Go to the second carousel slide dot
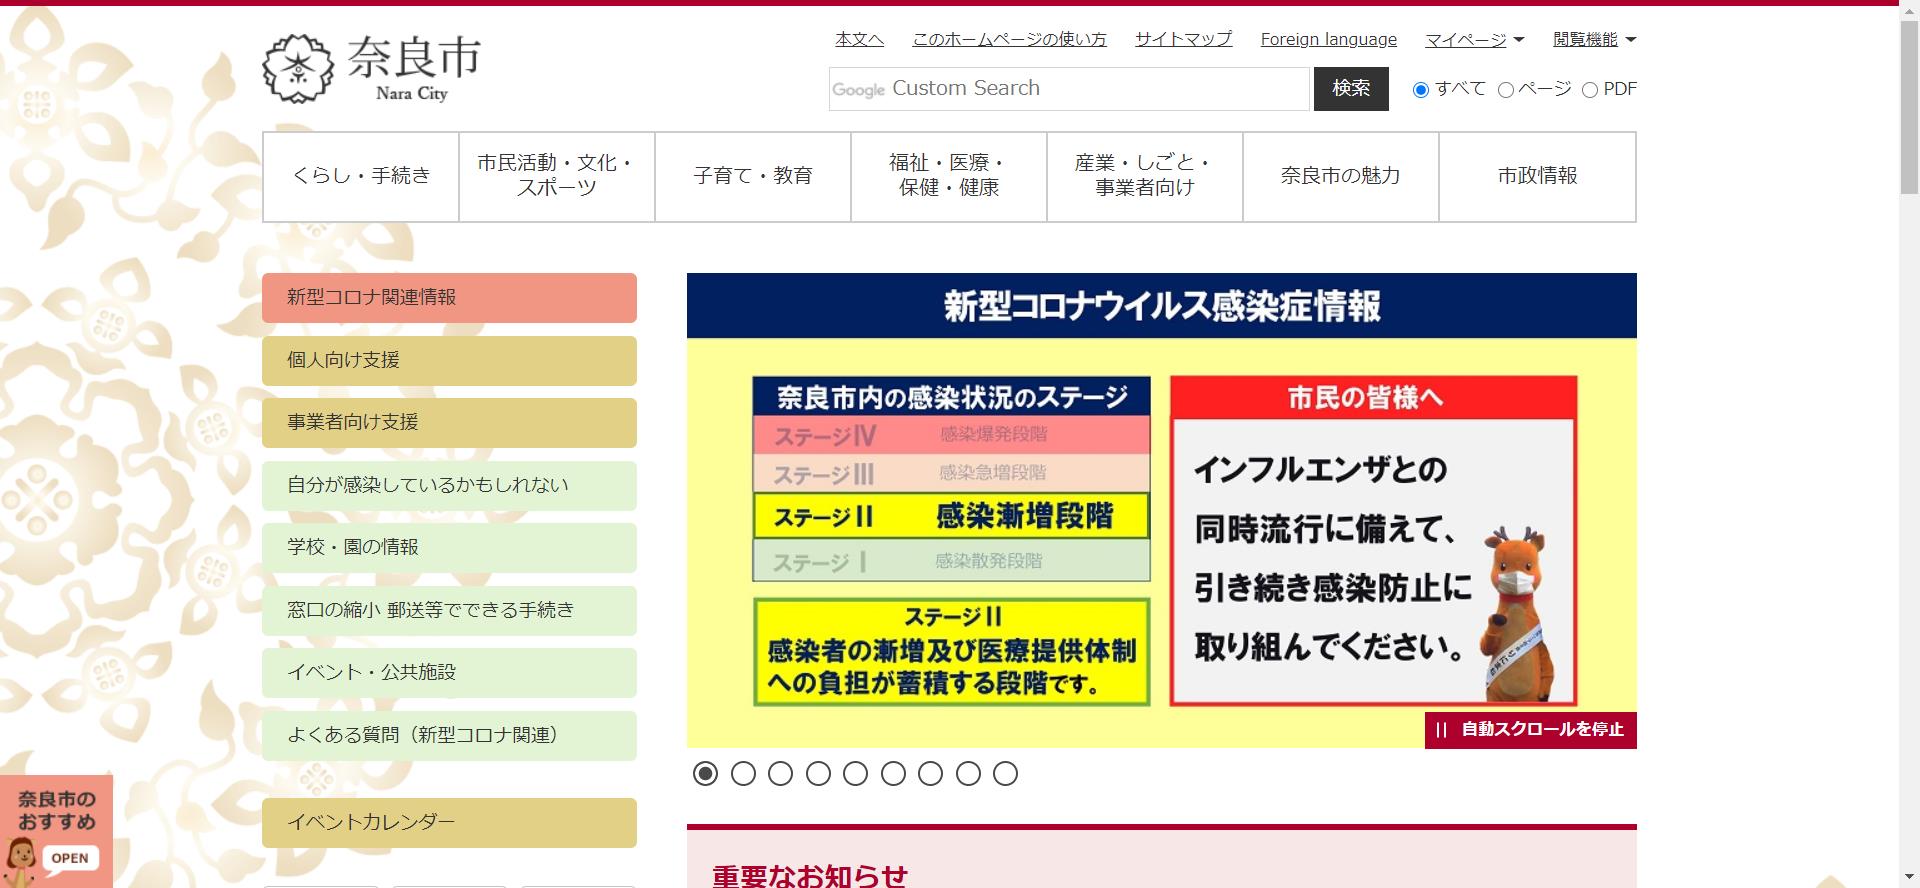This screenshot has height=888, width=1920. (743, 773)
